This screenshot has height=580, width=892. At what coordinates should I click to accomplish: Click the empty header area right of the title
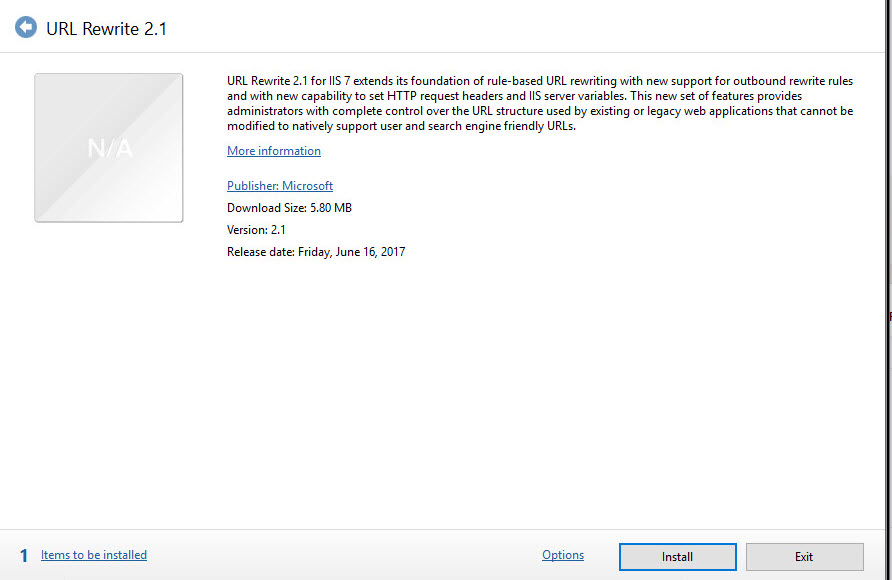click(520, 28)
